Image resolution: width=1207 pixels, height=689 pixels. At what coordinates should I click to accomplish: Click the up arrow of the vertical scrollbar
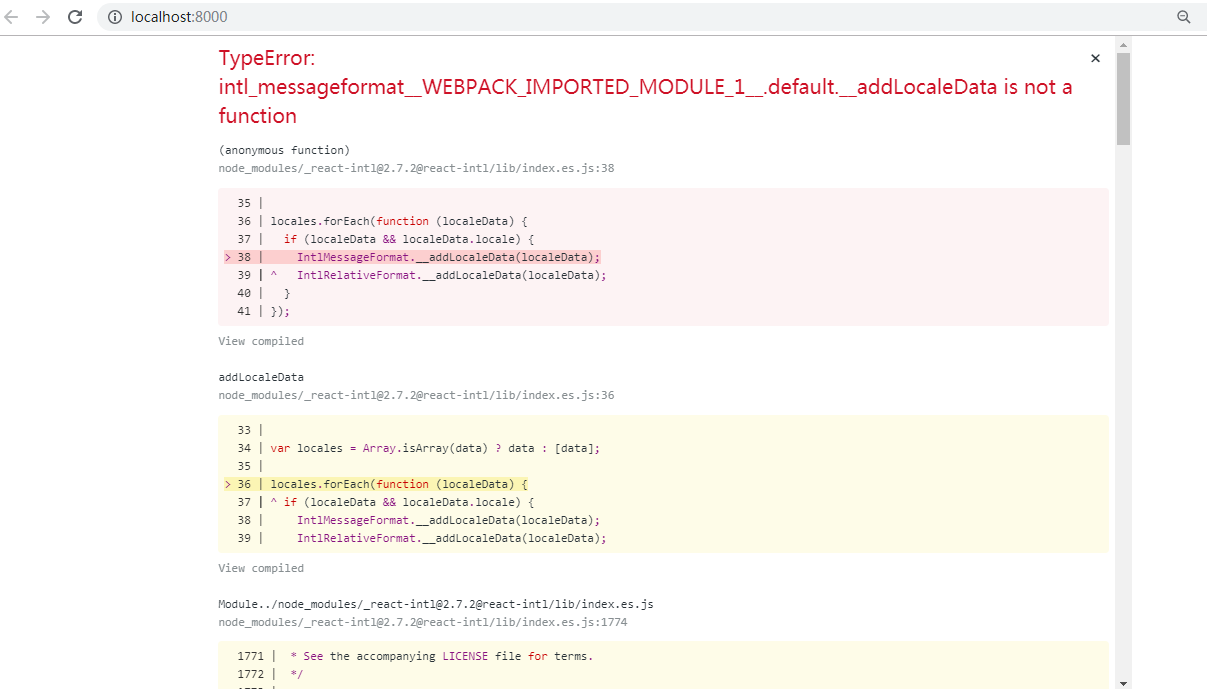click(x=1123, y=45)
